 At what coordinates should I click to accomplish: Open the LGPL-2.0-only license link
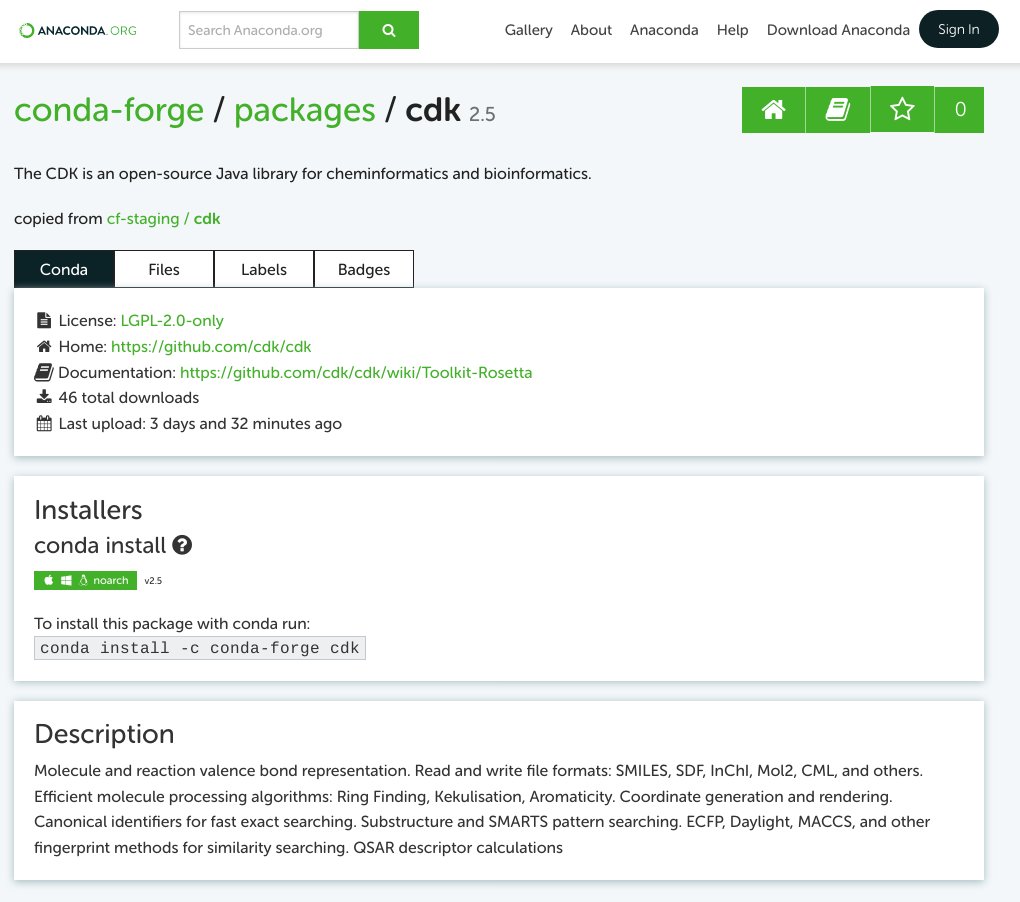[x=172, y=321]
